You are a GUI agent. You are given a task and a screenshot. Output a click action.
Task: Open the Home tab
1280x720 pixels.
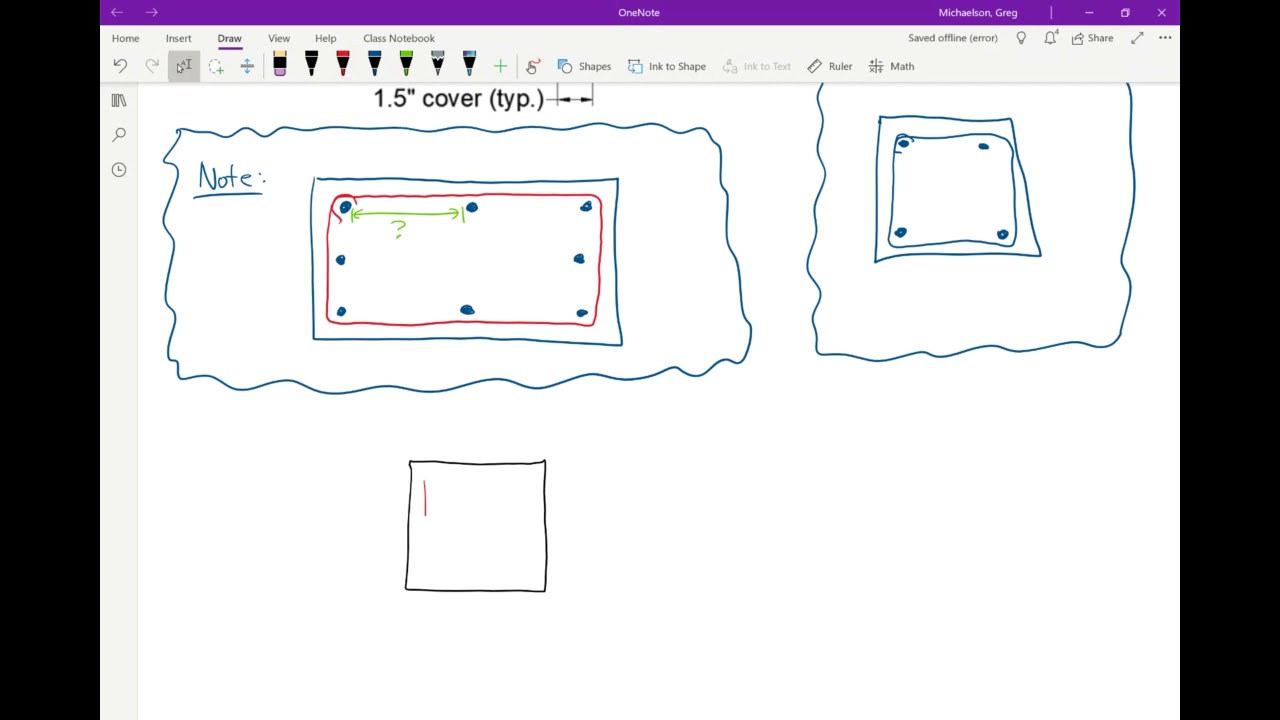point(126,38)
